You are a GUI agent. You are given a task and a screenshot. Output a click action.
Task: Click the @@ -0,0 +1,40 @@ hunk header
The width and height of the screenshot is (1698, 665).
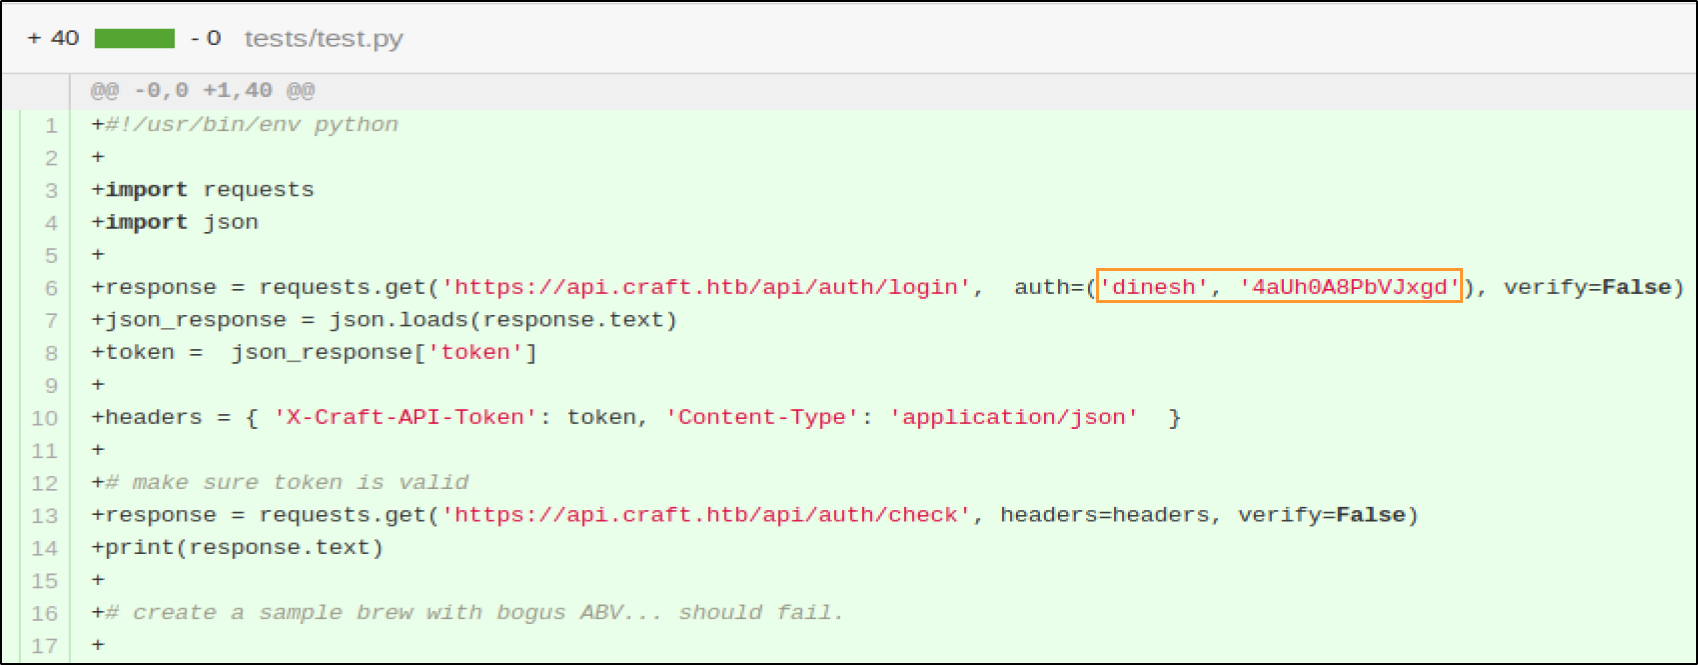point(202,91)
